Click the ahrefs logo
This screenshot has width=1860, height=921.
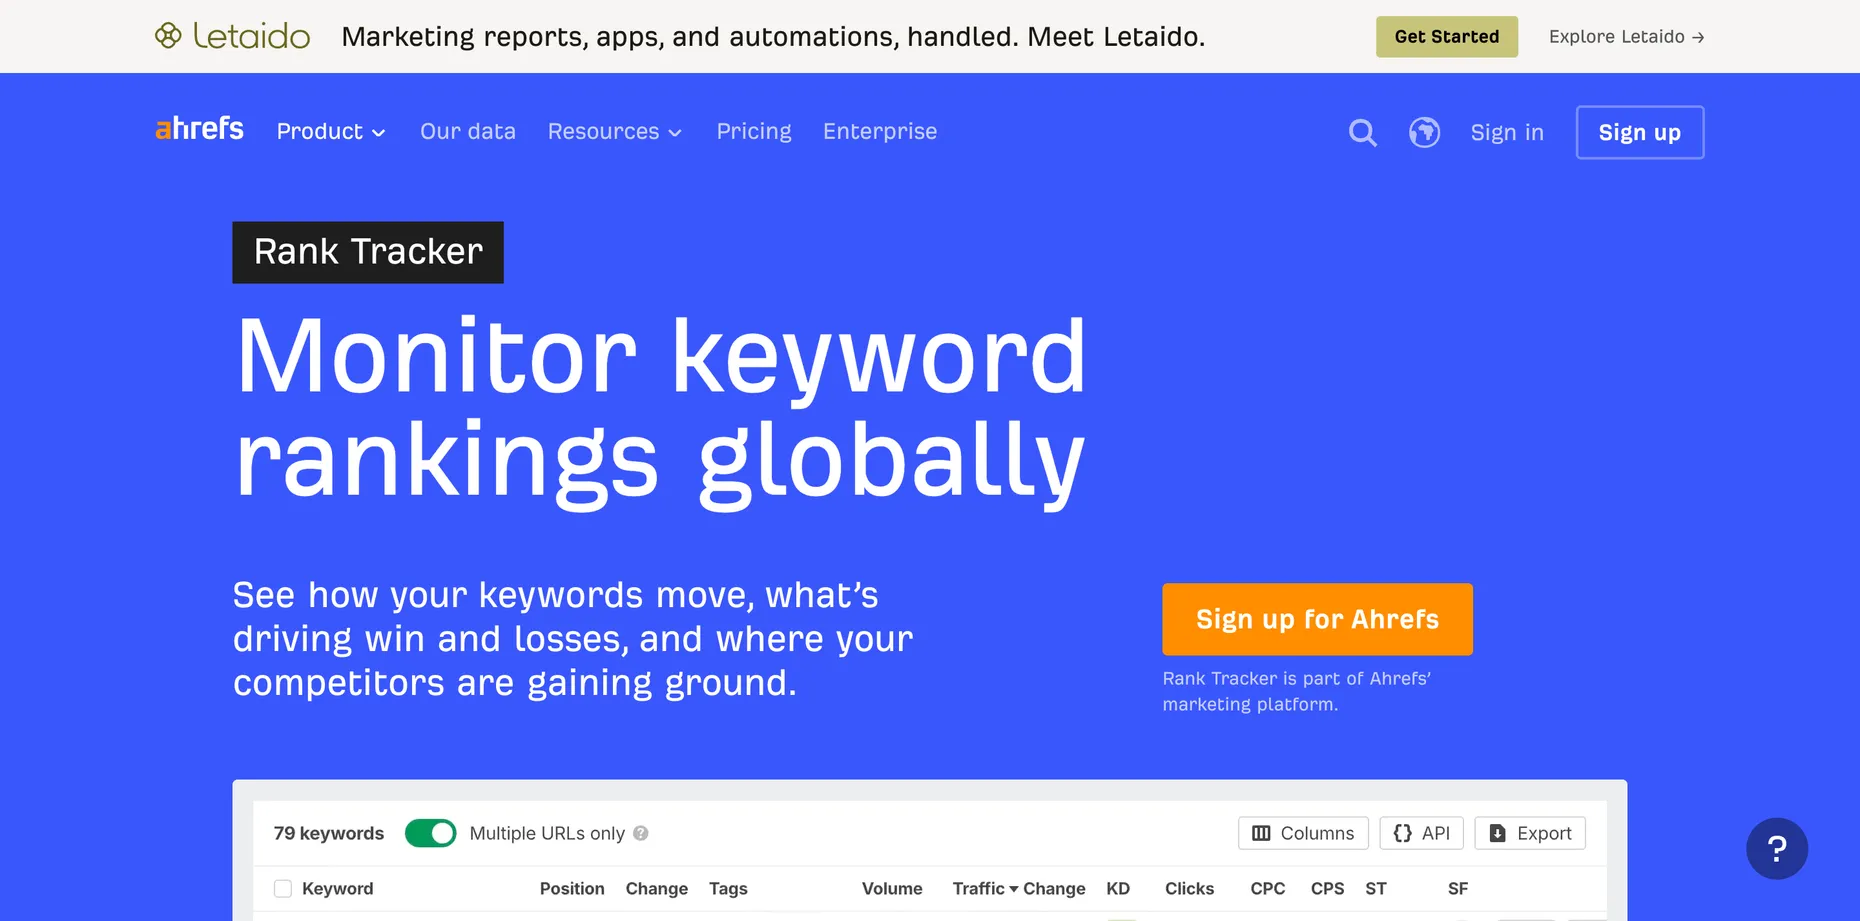tap(200, 129)
